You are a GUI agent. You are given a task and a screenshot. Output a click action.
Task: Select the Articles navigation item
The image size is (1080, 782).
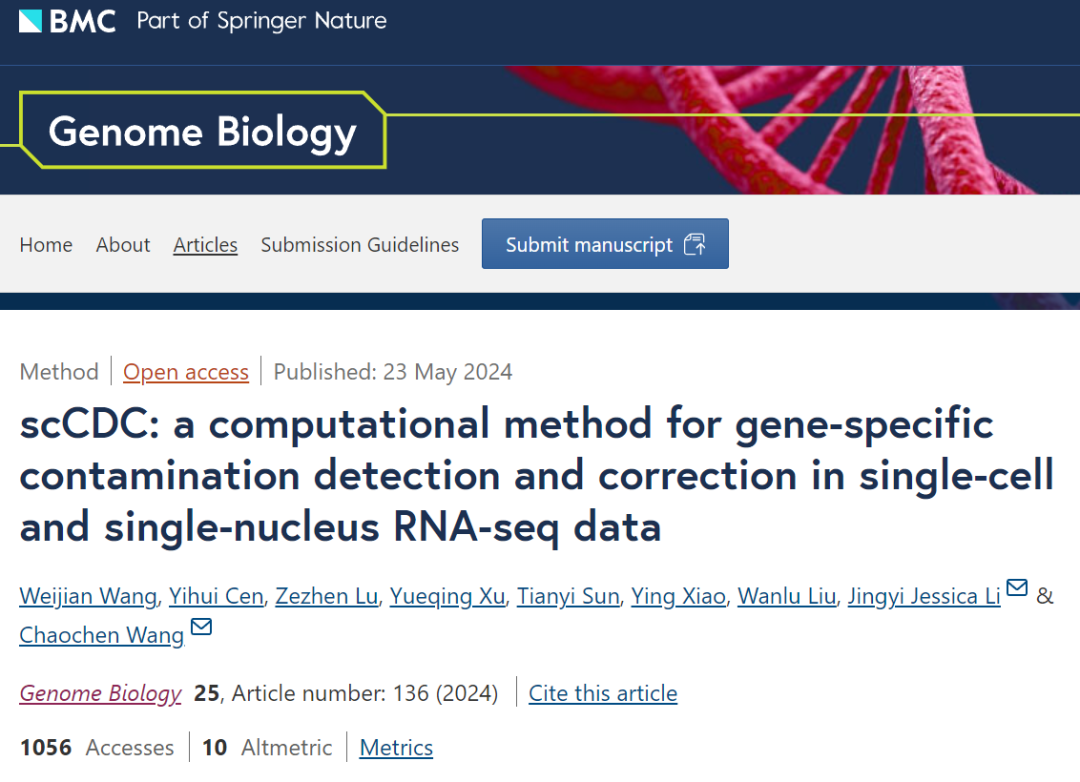click(205, 245)
